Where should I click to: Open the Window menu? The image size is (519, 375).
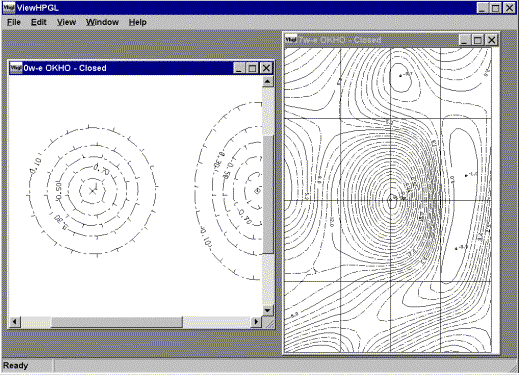102,22
